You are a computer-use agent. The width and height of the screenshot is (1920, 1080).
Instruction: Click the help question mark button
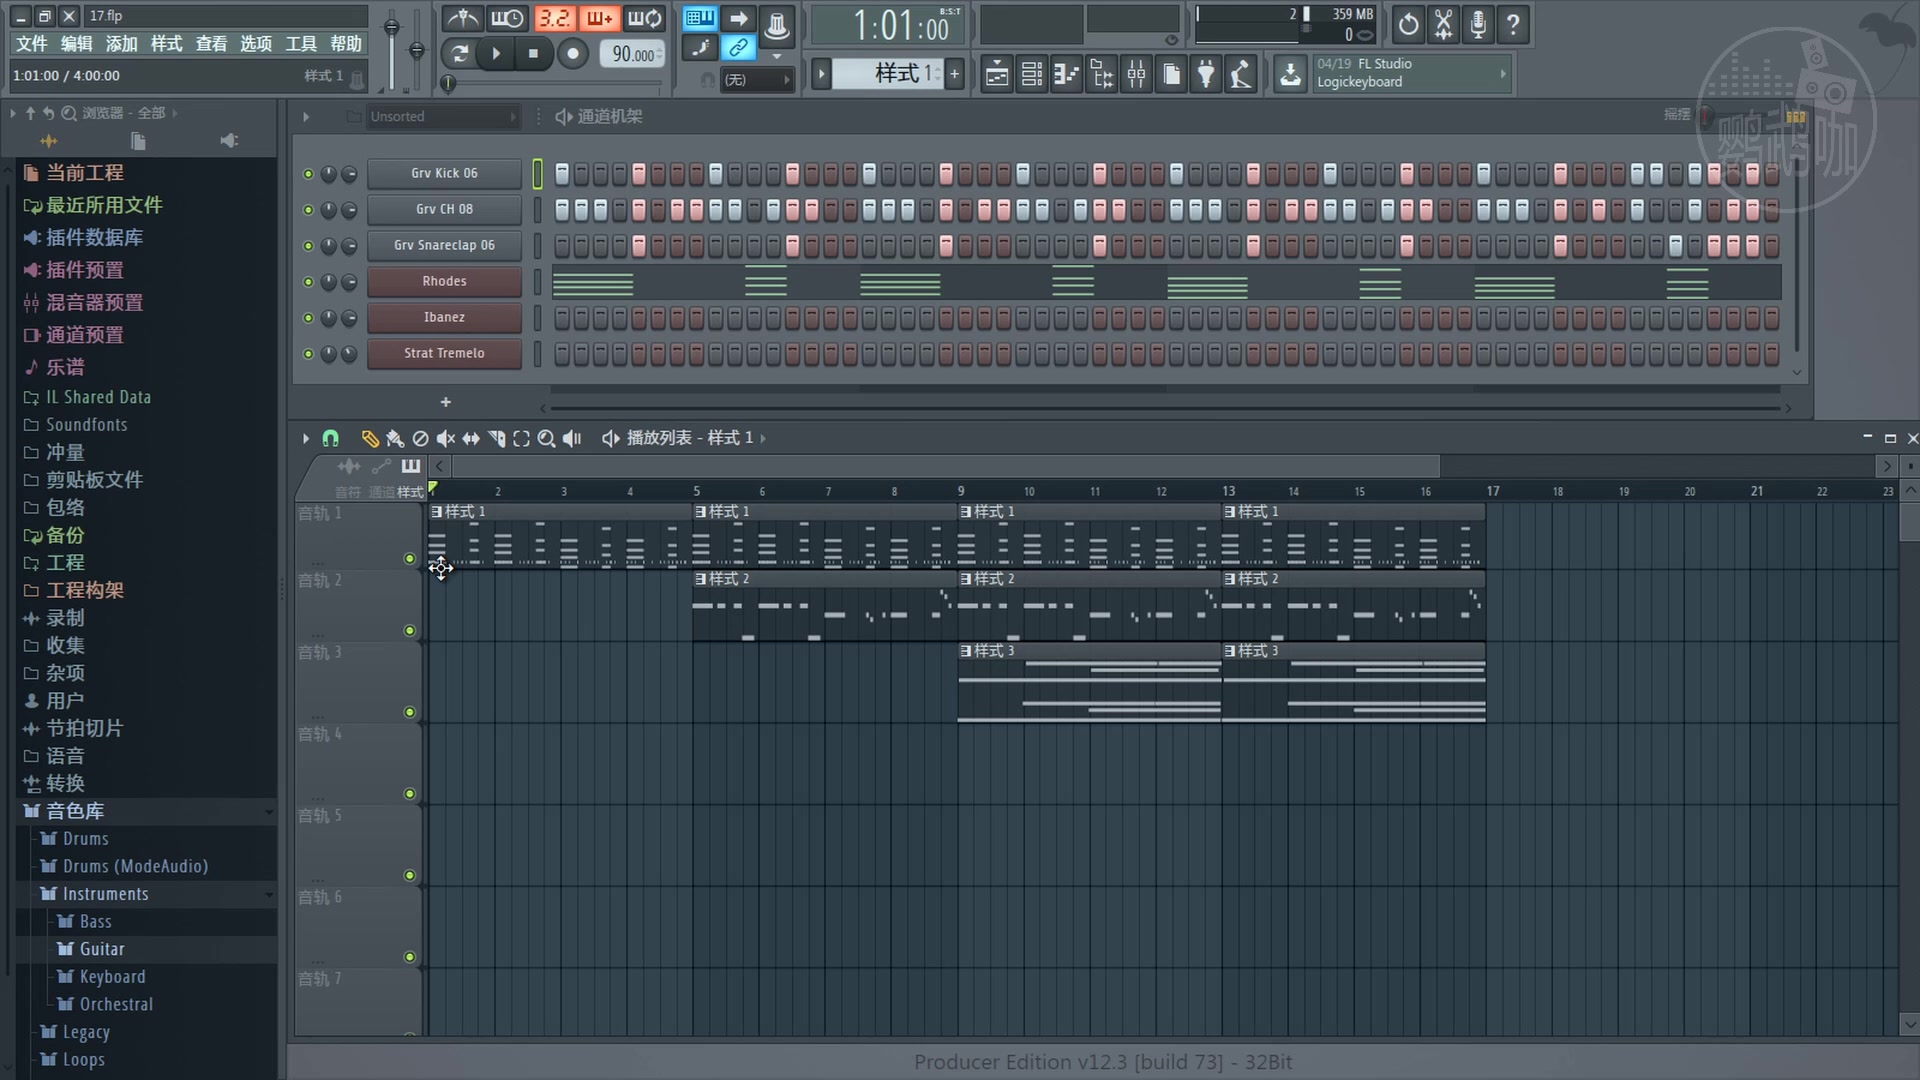point(1513,25)
